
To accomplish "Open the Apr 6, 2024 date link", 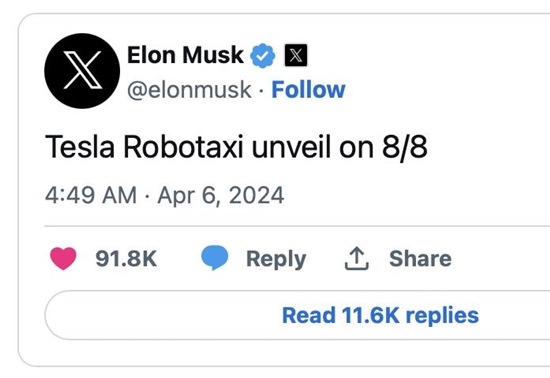I will click(x=221, y=195).
